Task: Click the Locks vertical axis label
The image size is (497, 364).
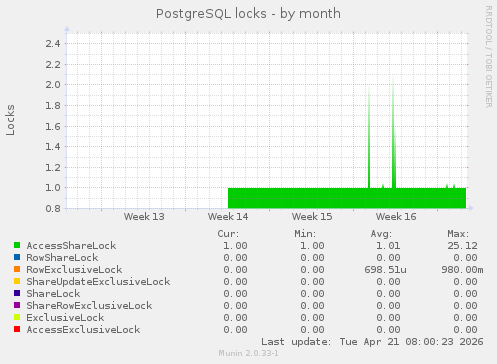Action: [10, 120]
